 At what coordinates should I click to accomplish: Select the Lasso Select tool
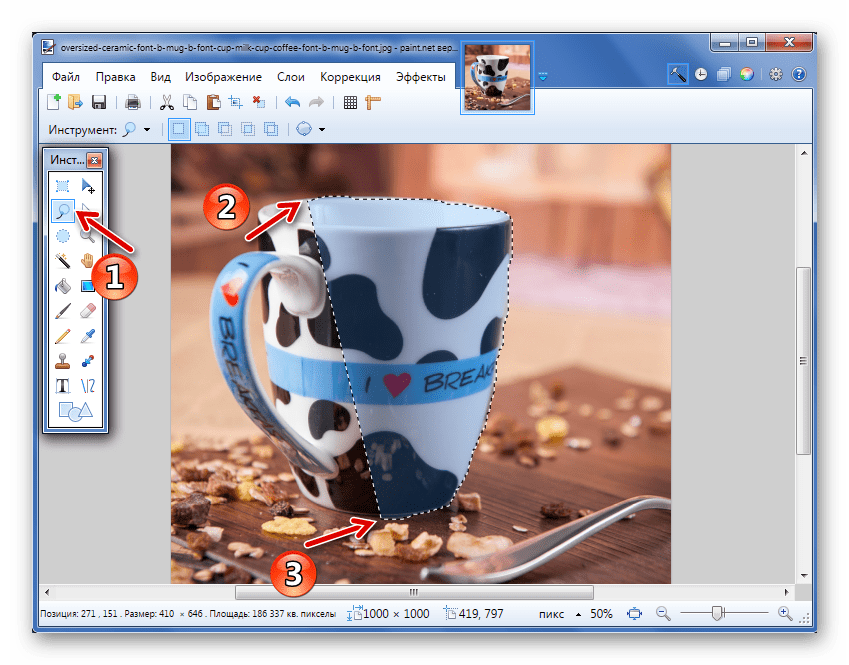pos(62,210)
